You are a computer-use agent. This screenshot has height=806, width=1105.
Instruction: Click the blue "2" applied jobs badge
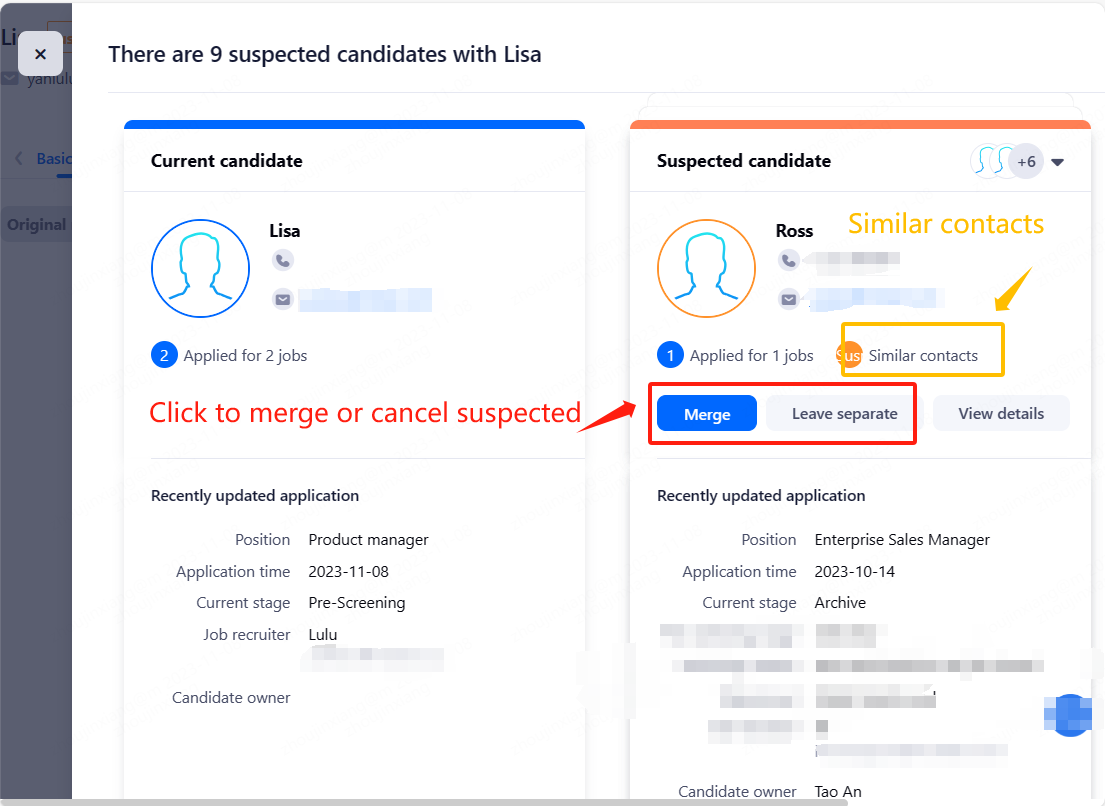[x=164, y=355]
